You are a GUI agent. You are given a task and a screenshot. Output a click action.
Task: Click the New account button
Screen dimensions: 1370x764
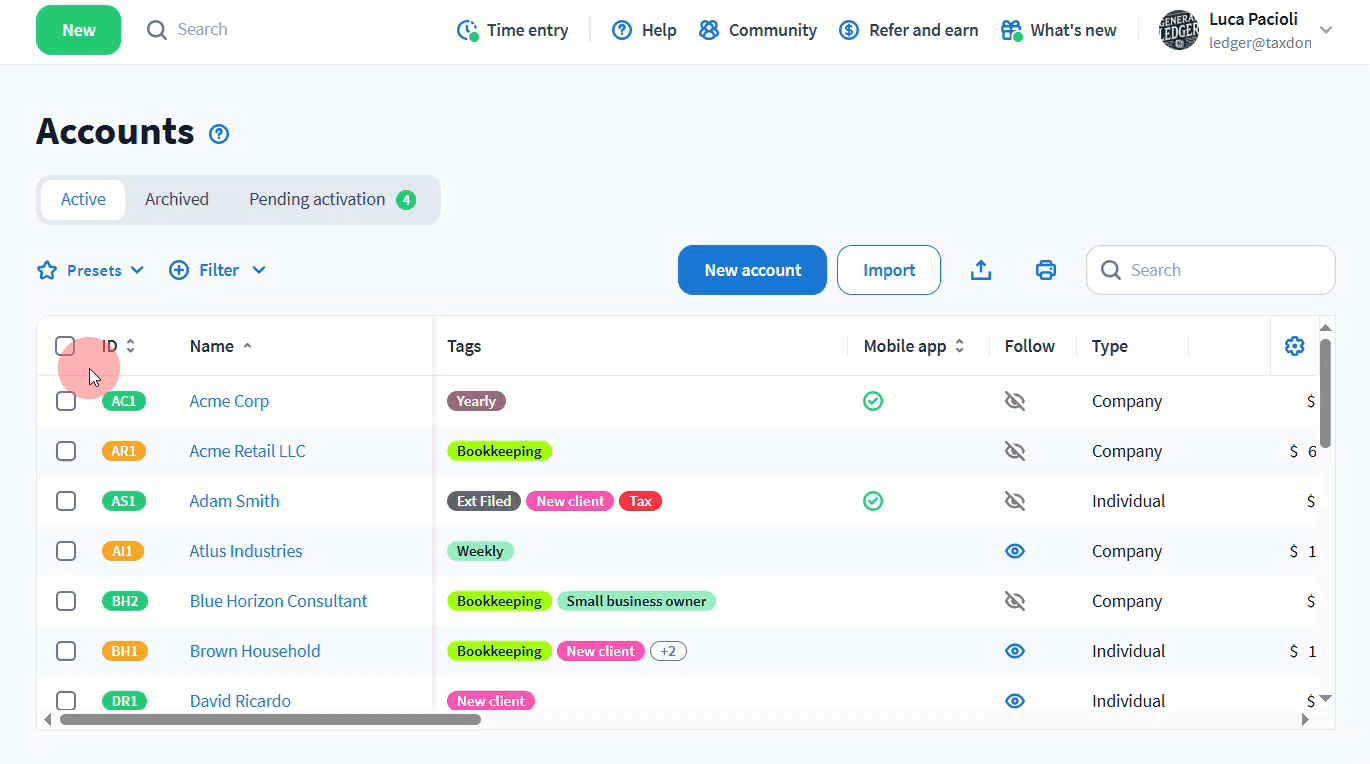click(x=752, y=270)
